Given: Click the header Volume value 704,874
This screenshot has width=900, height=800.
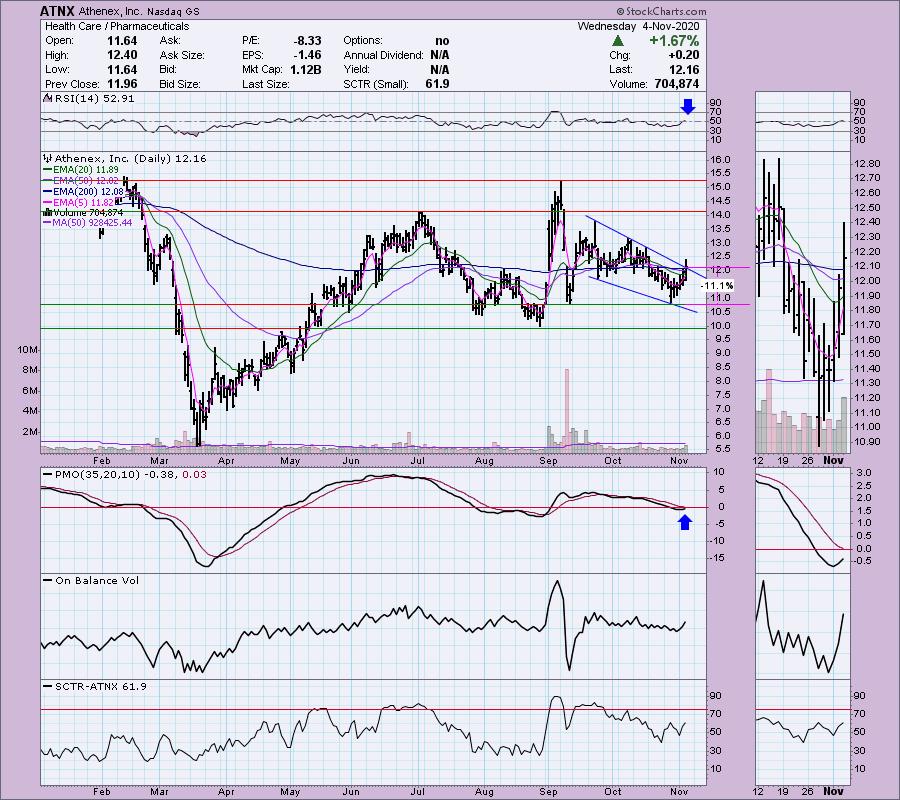Looking at the screenshot, I should coord(677,84).
